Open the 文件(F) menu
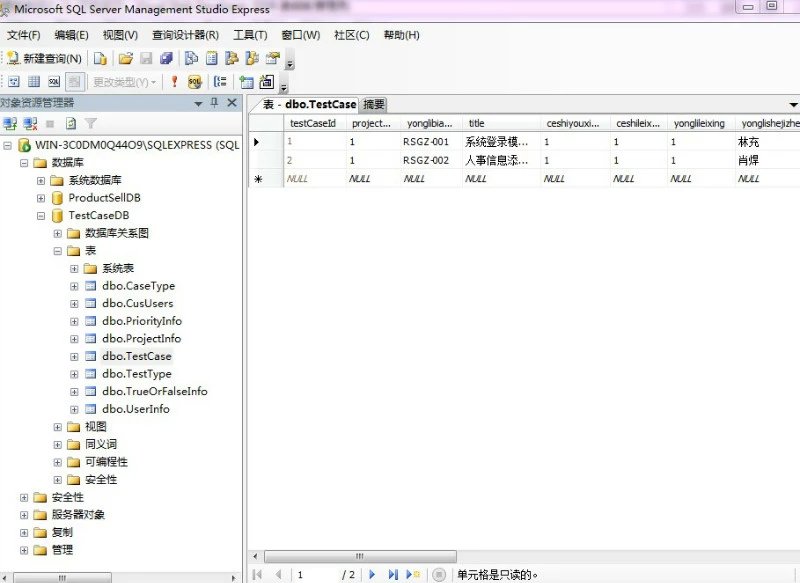Image resolution: width=800 pixels, height=583 pixels. point(23,35)
